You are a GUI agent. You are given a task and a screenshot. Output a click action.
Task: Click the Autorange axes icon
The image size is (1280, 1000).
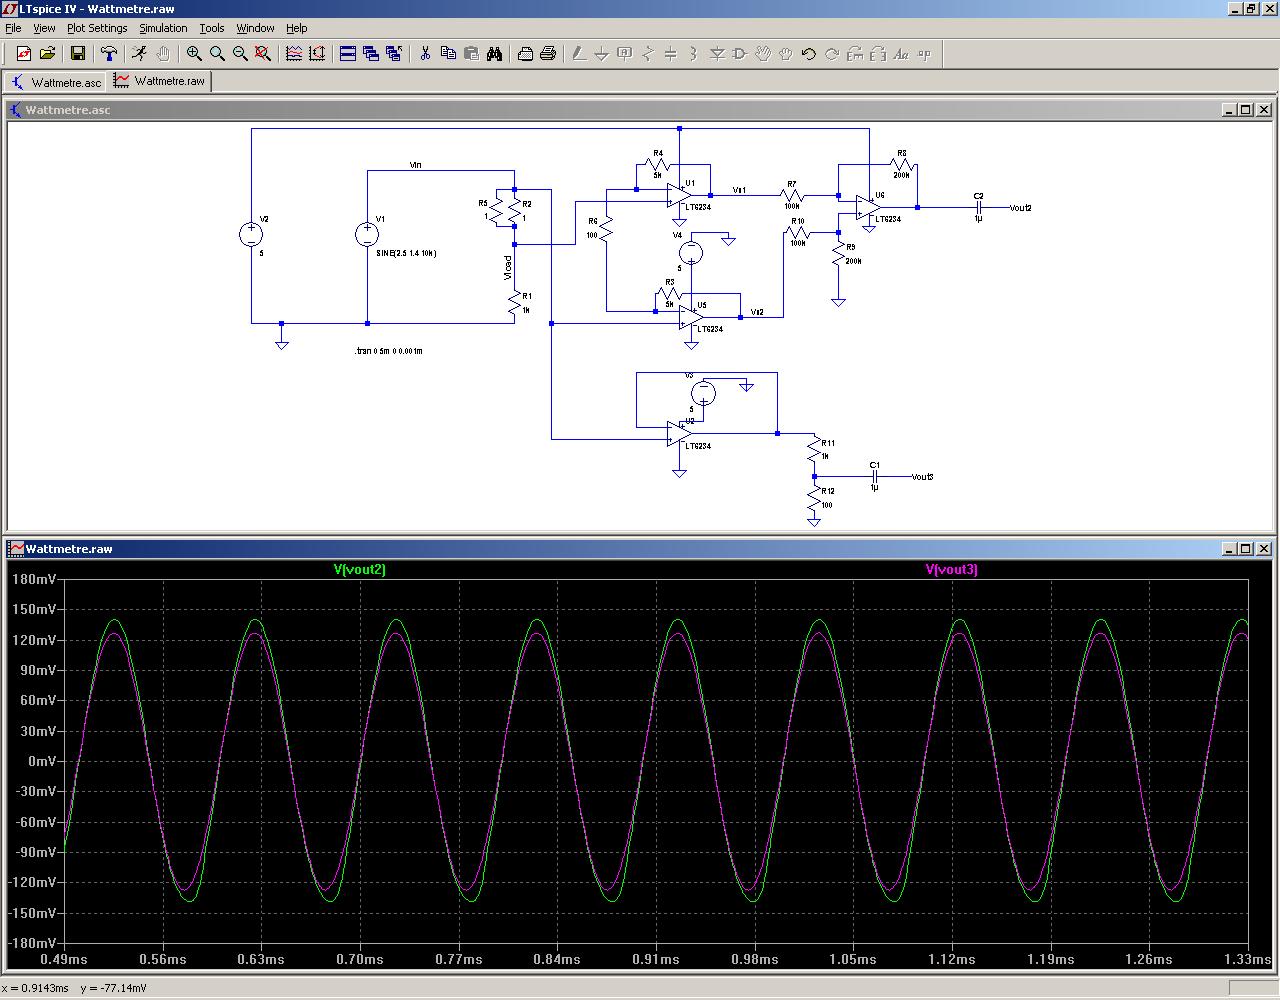point(317,54)
